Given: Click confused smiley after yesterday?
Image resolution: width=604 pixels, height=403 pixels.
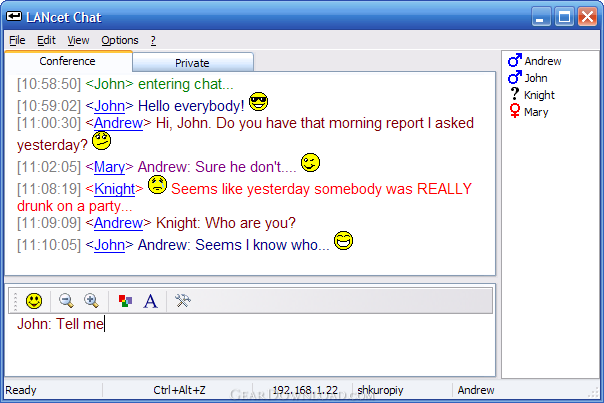Looking at the screenshot, I should point(102,141).
